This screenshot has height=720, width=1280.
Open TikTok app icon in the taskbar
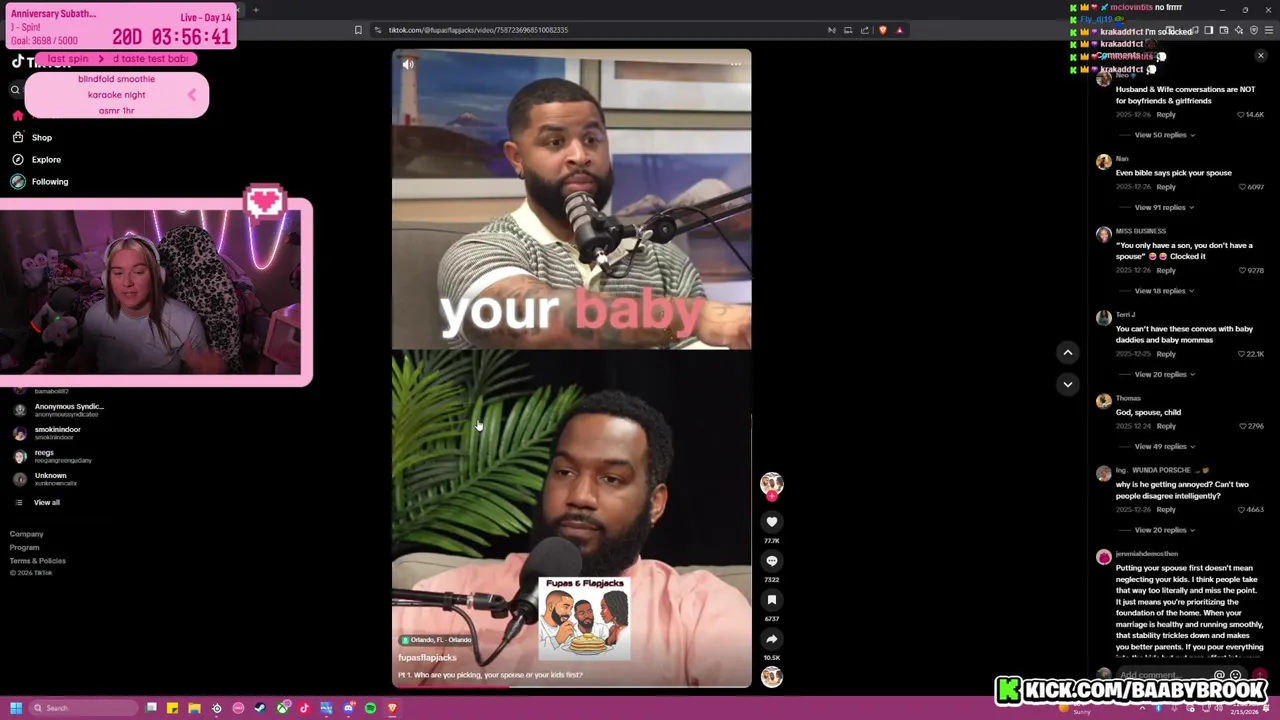click(304, 708)
